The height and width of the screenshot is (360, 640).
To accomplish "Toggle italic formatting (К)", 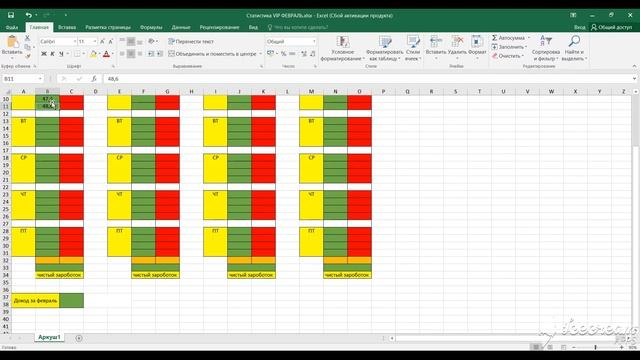I will pyautogui.click(x=52, y=54).
